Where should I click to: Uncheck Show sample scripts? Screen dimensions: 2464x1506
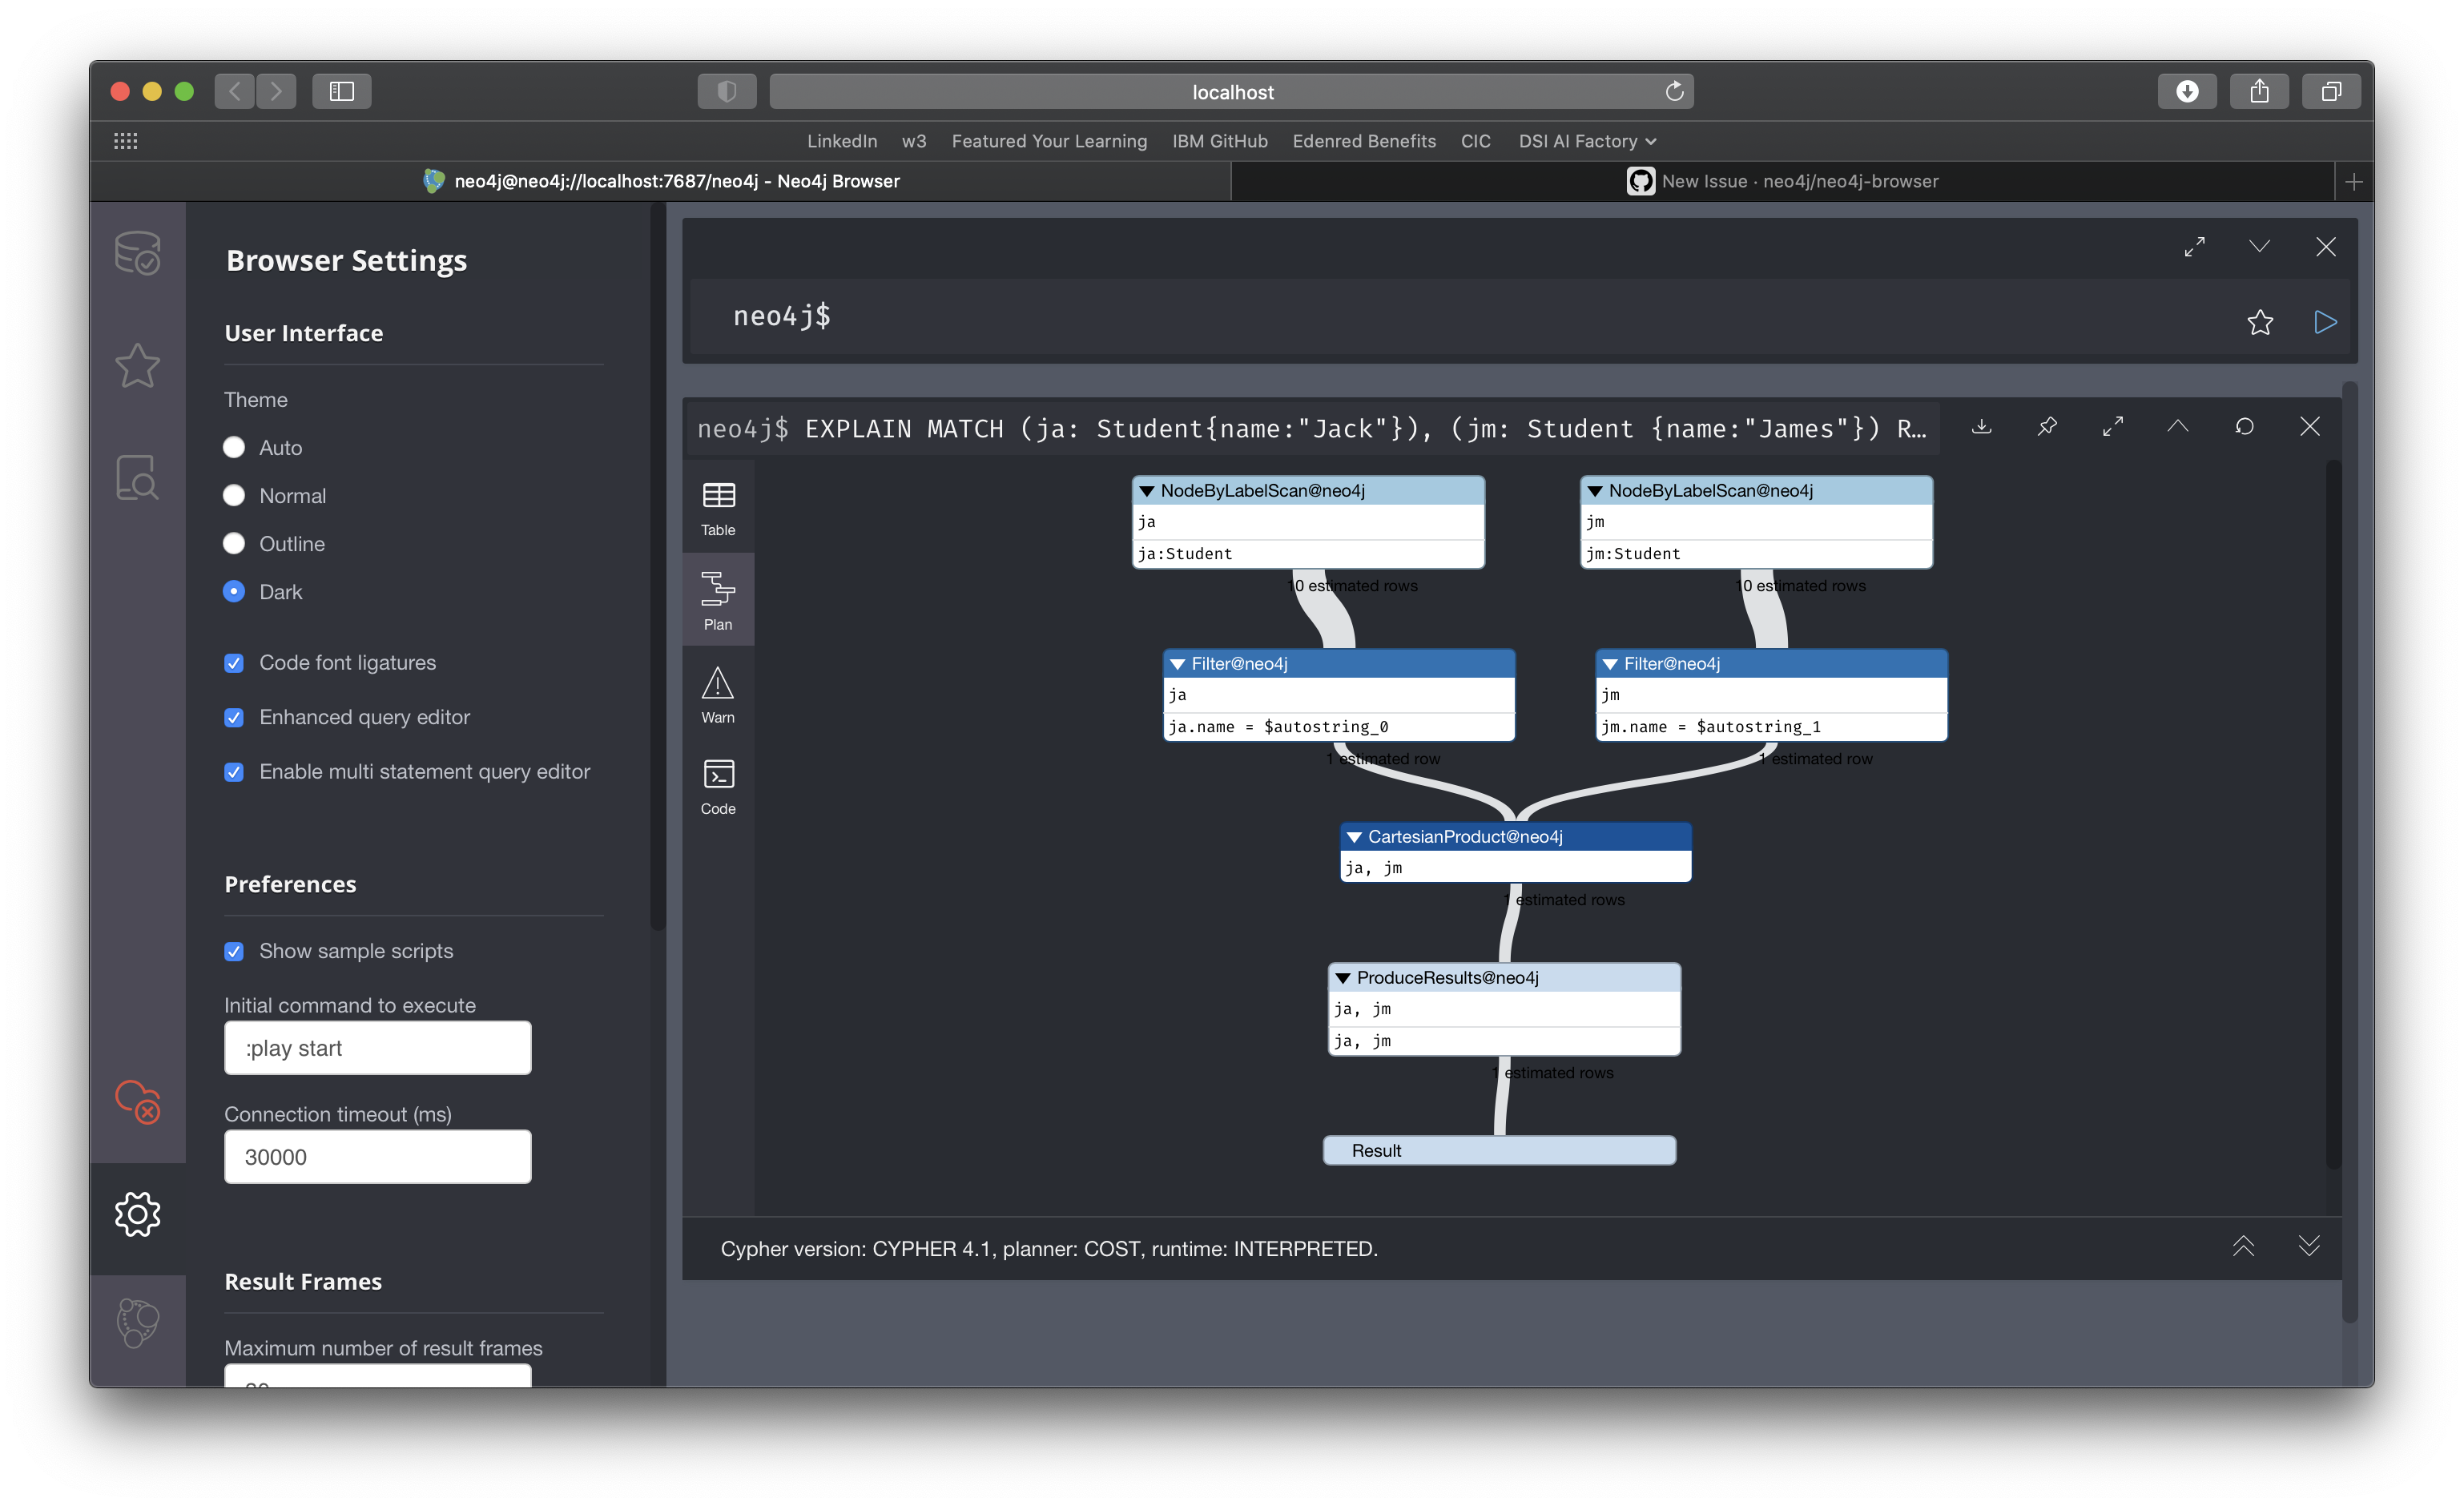(234, 951)
